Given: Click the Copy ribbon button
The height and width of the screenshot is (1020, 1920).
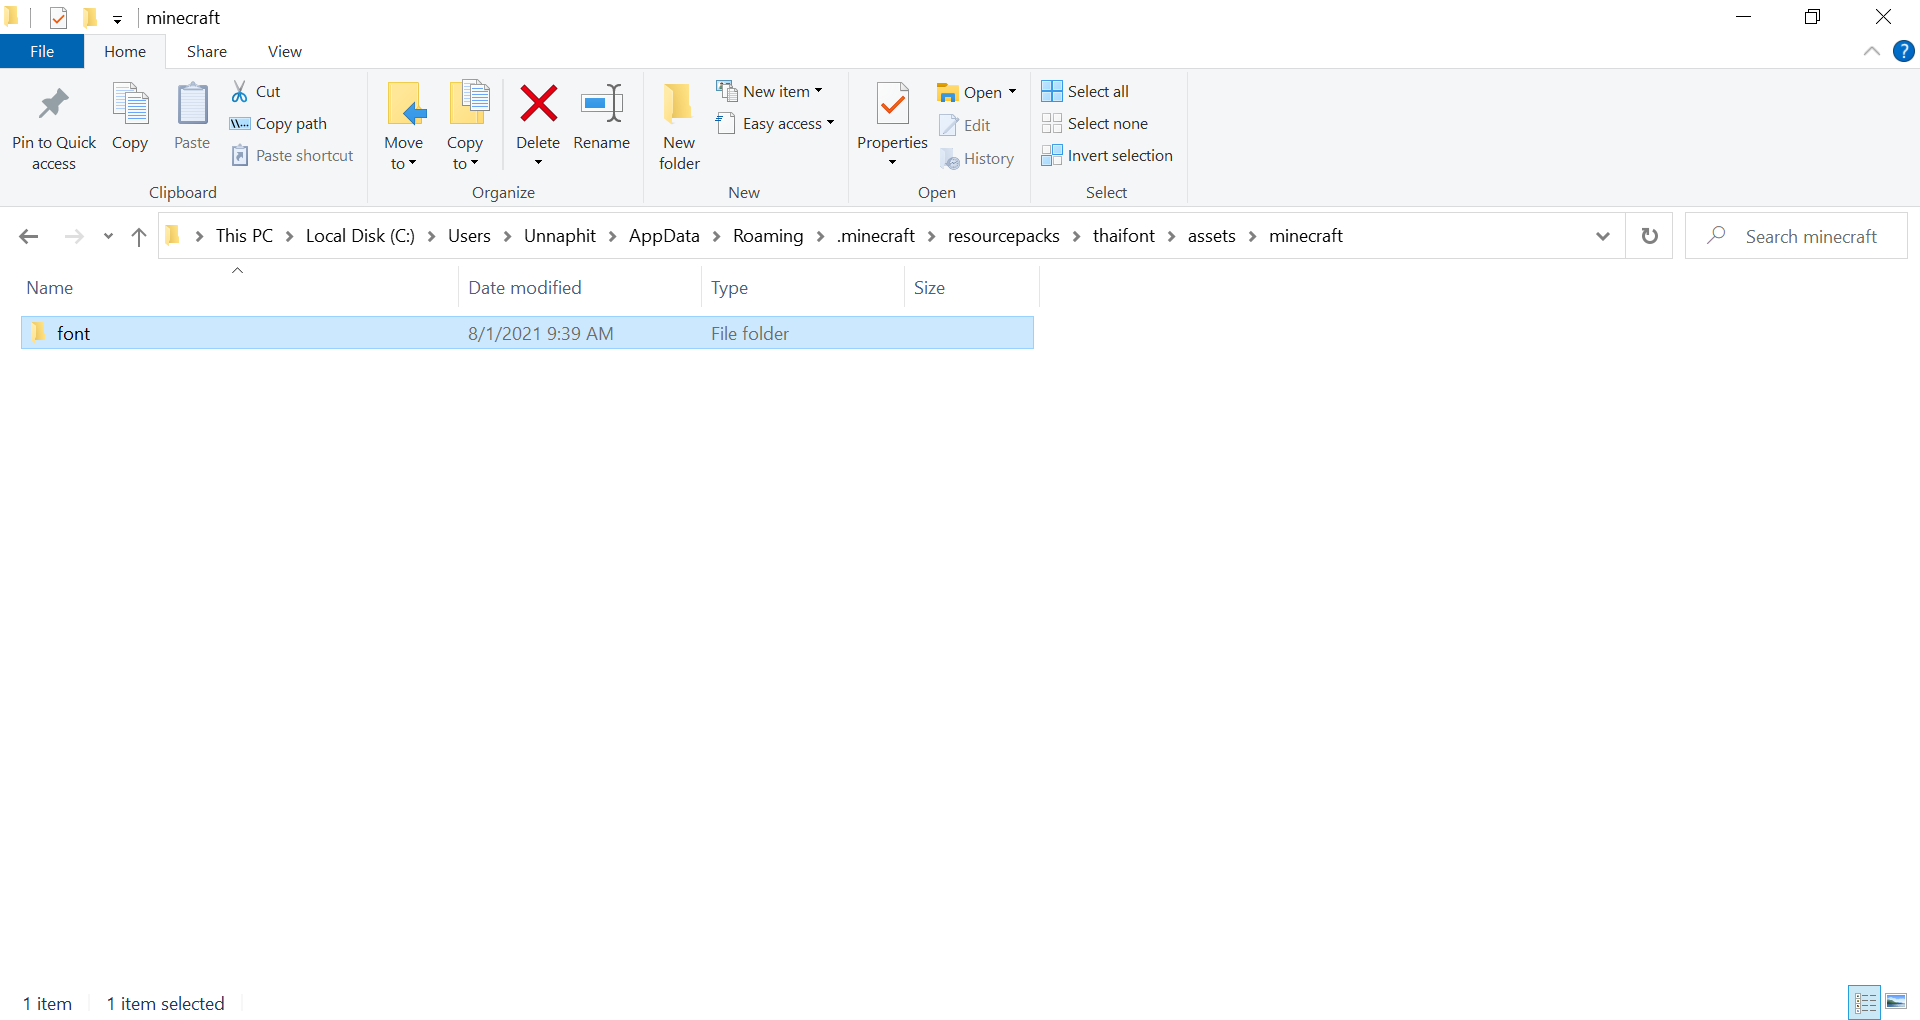Looking at the screenshot, I should [x=130, y=118].
